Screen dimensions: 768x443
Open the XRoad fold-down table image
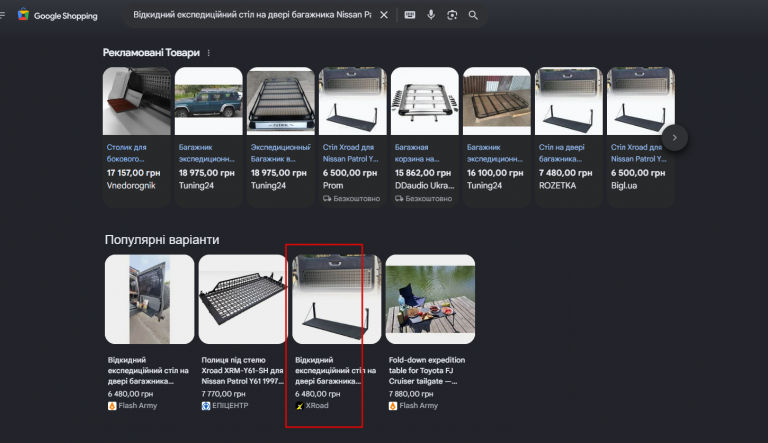[336, 299]
